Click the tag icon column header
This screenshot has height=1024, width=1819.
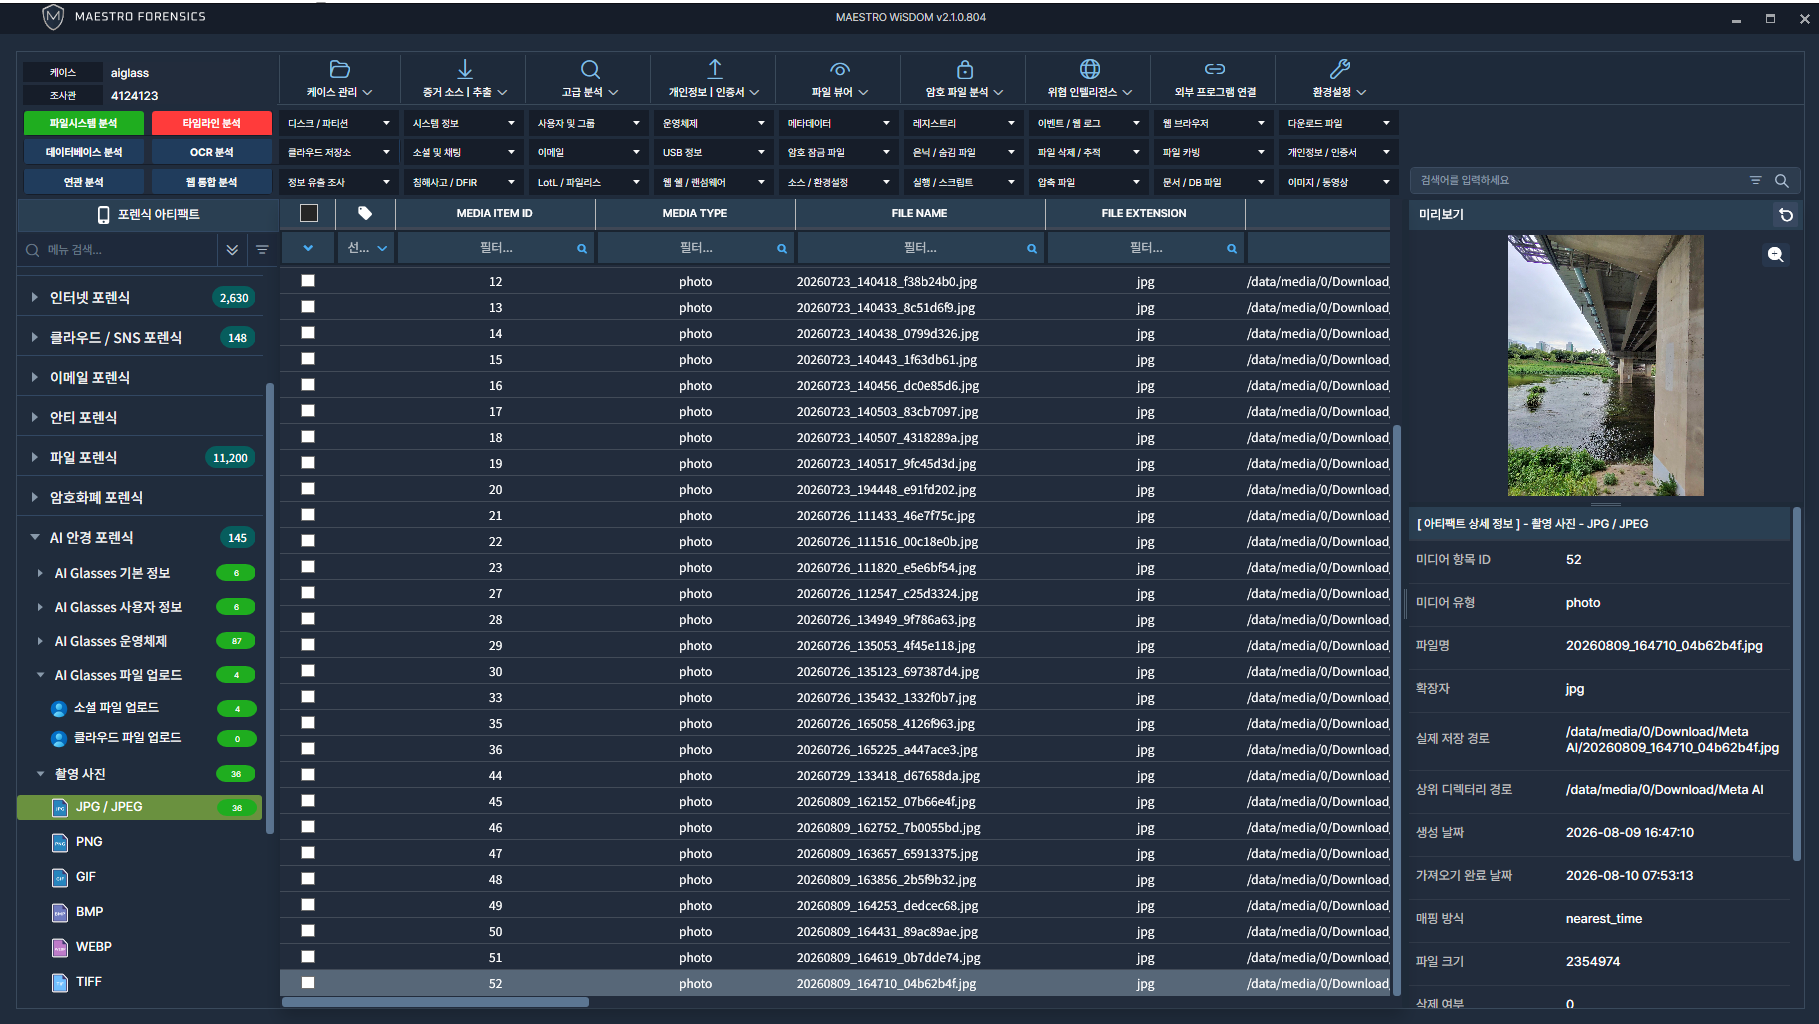[365, 213]
